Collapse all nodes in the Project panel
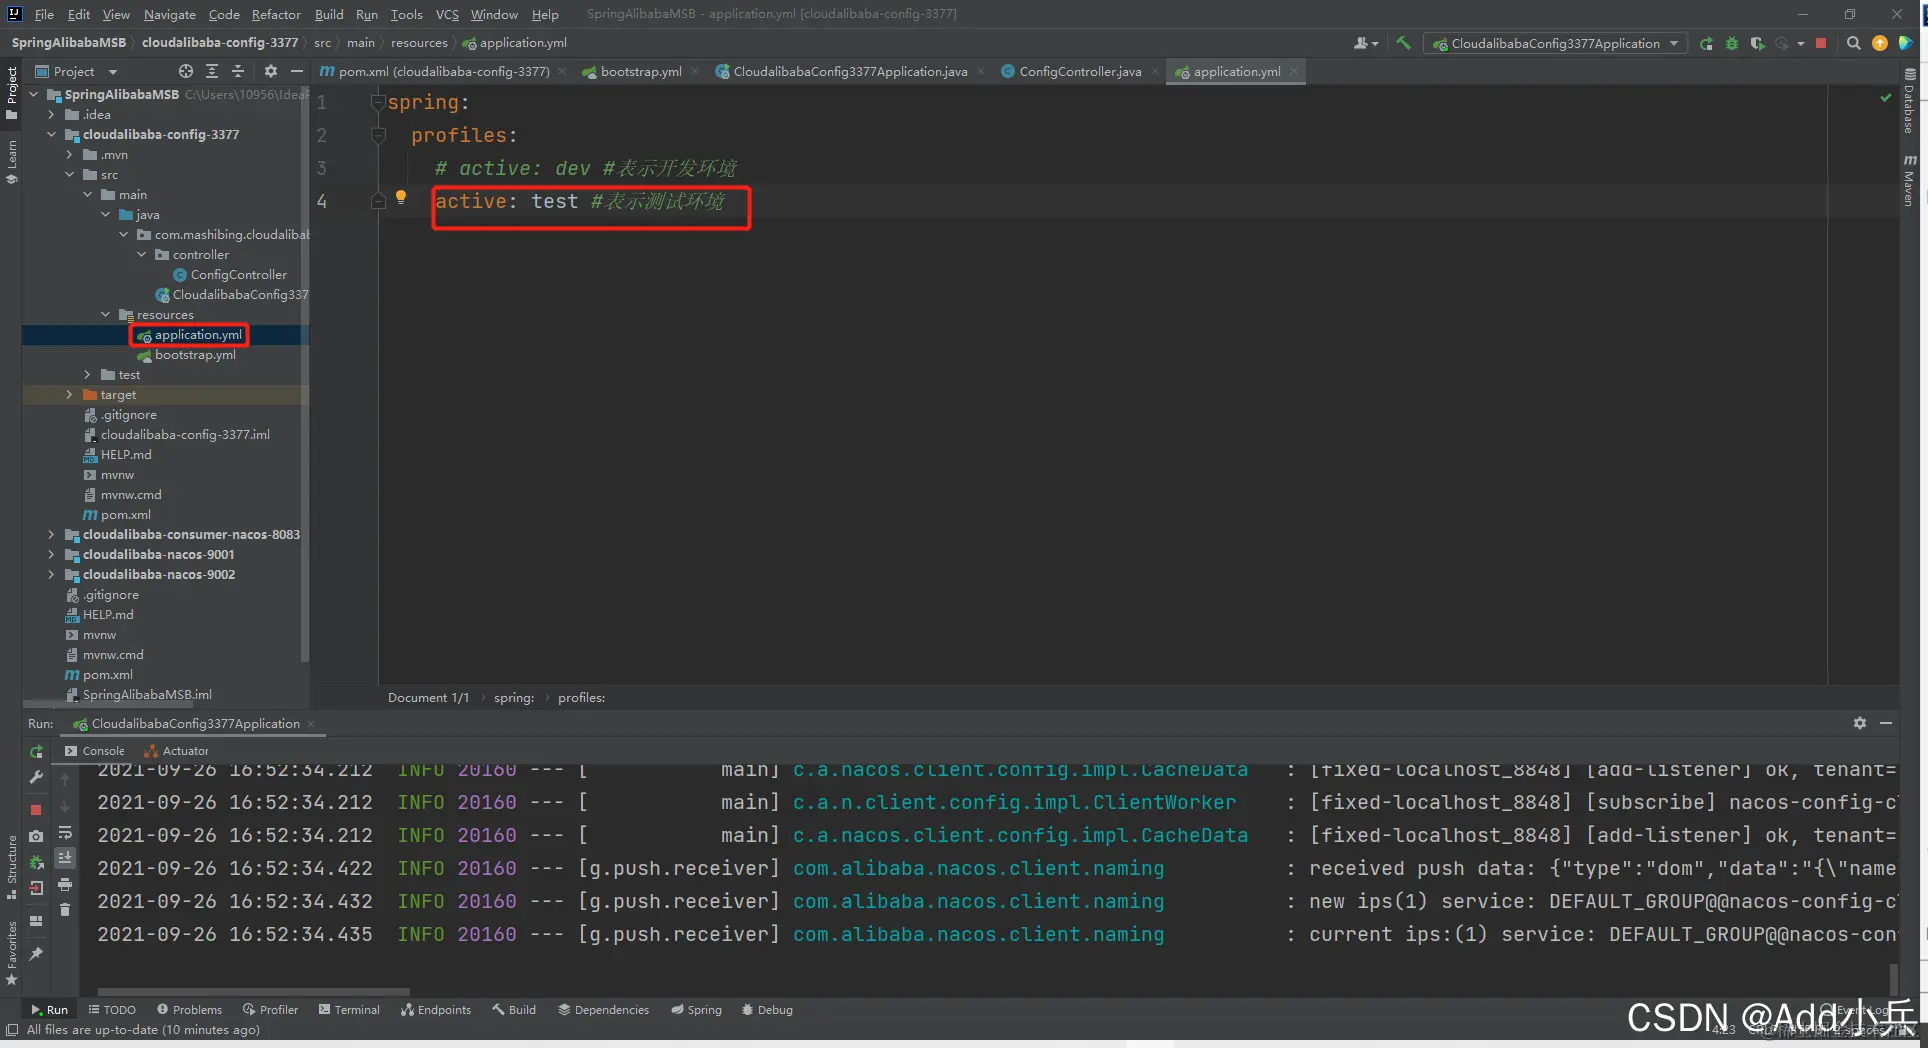Screen dimensions: 1928x1048 [x=238, y=71]
